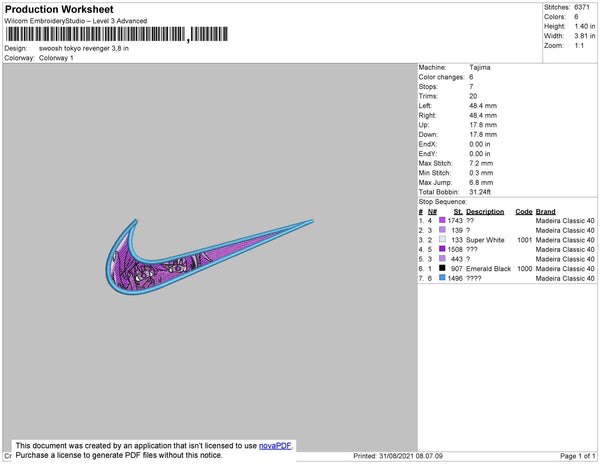Pick stop 5 lilac swatch with 443 stitches
The height and width of the screenshot is (464, 600).
442,259
